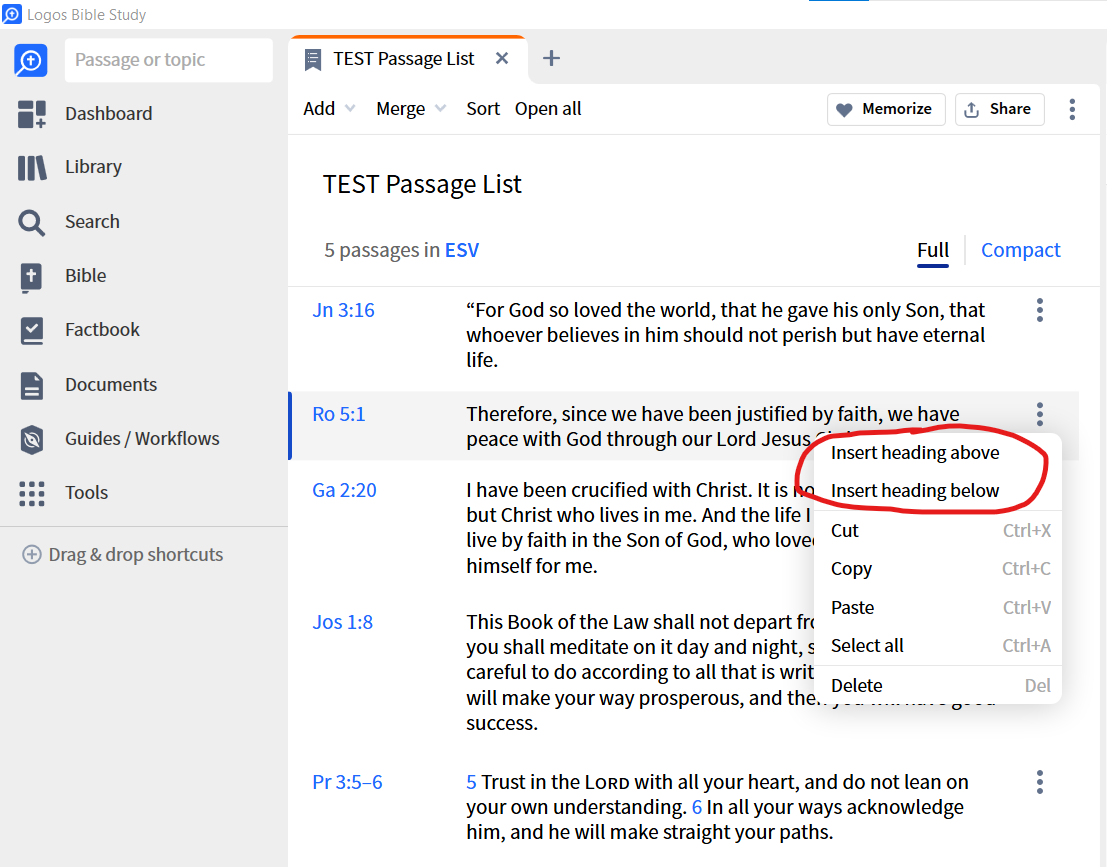The height and width of the screenshot is (867, 1107).
Task: Open the Dashboard icon in sidebar
Action: tap(32, 114)
